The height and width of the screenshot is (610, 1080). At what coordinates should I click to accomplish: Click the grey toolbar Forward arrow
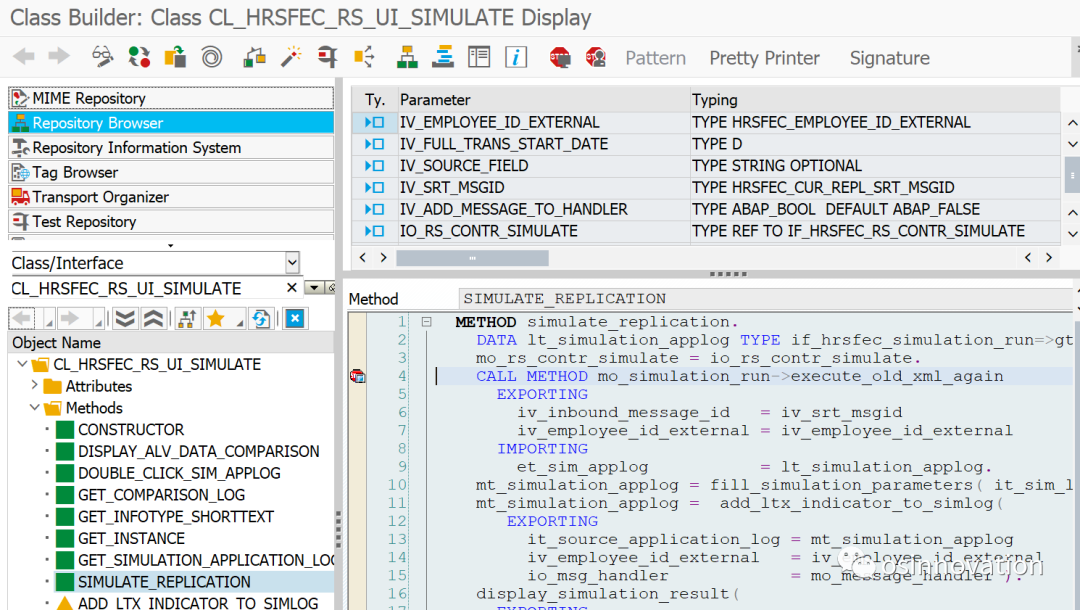(59, 56)
